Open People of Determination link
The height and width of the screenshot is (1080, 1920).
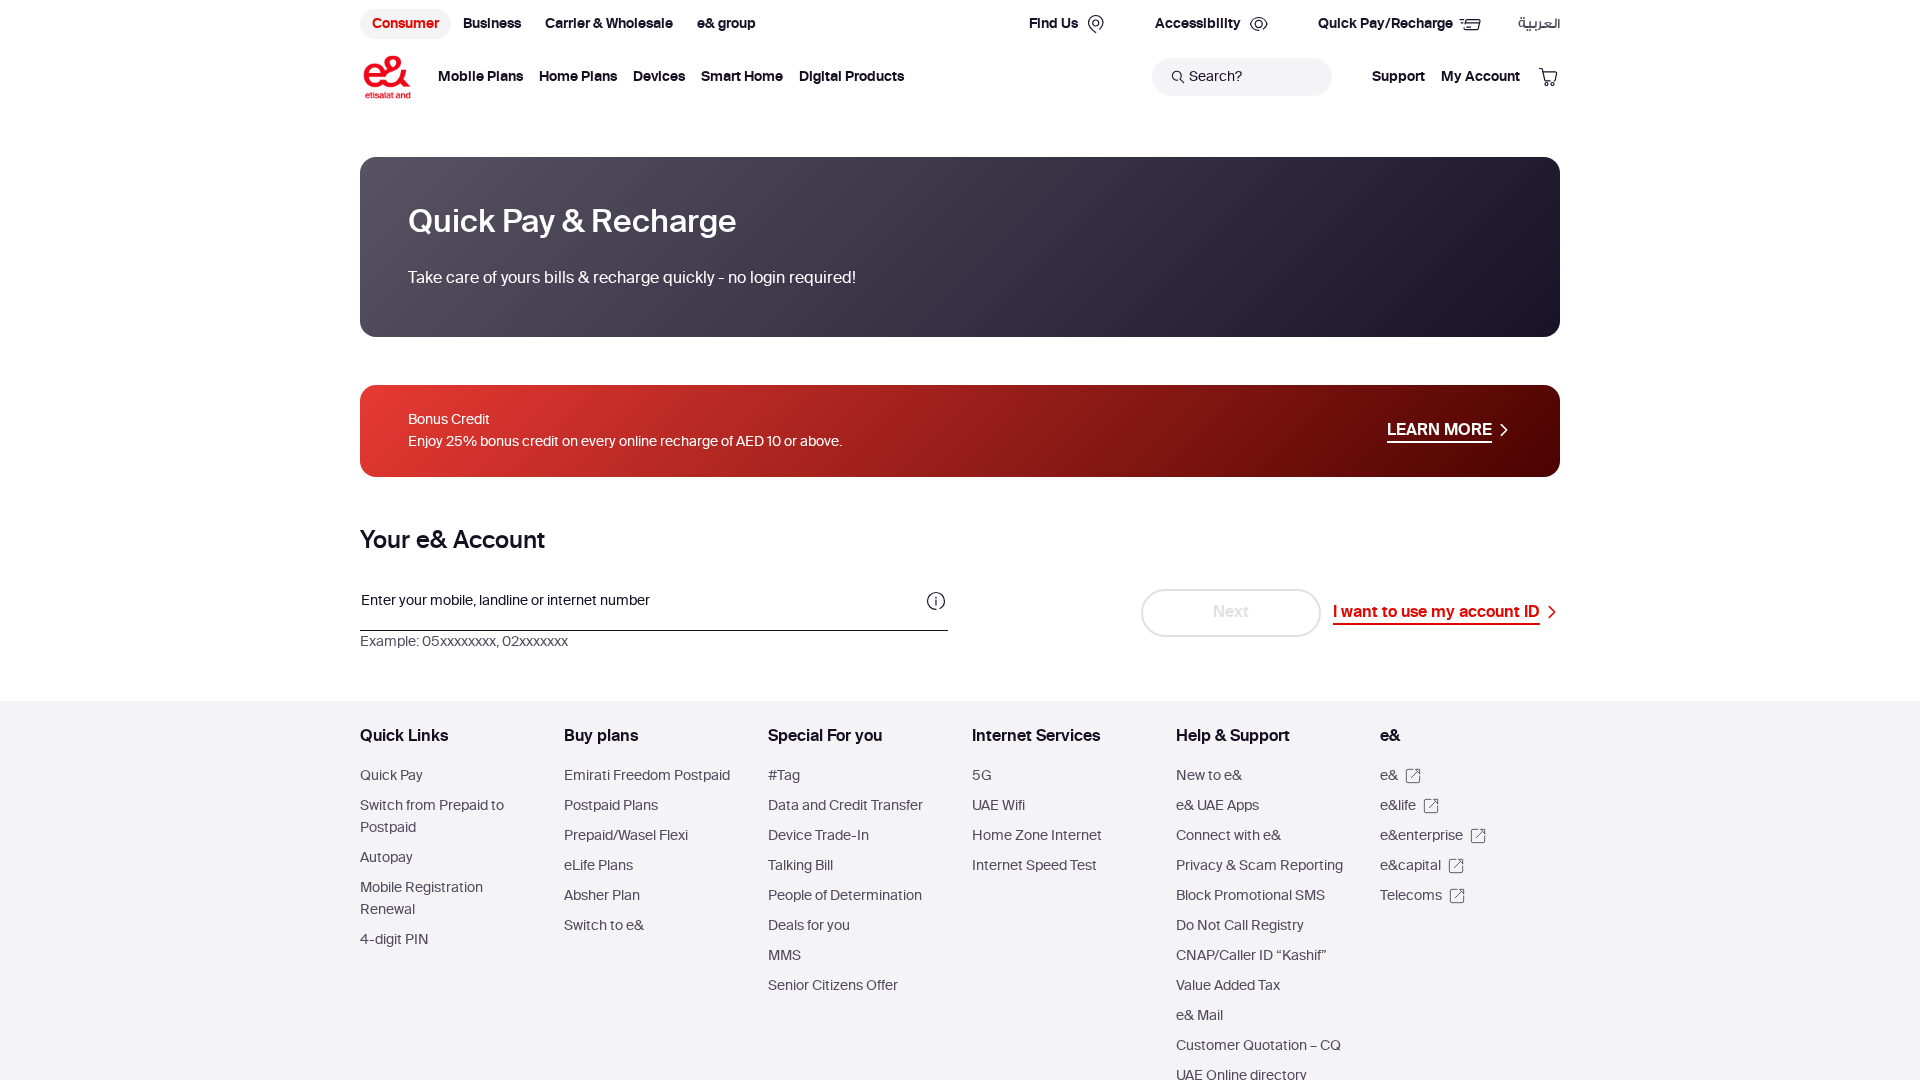click(845, 896)
